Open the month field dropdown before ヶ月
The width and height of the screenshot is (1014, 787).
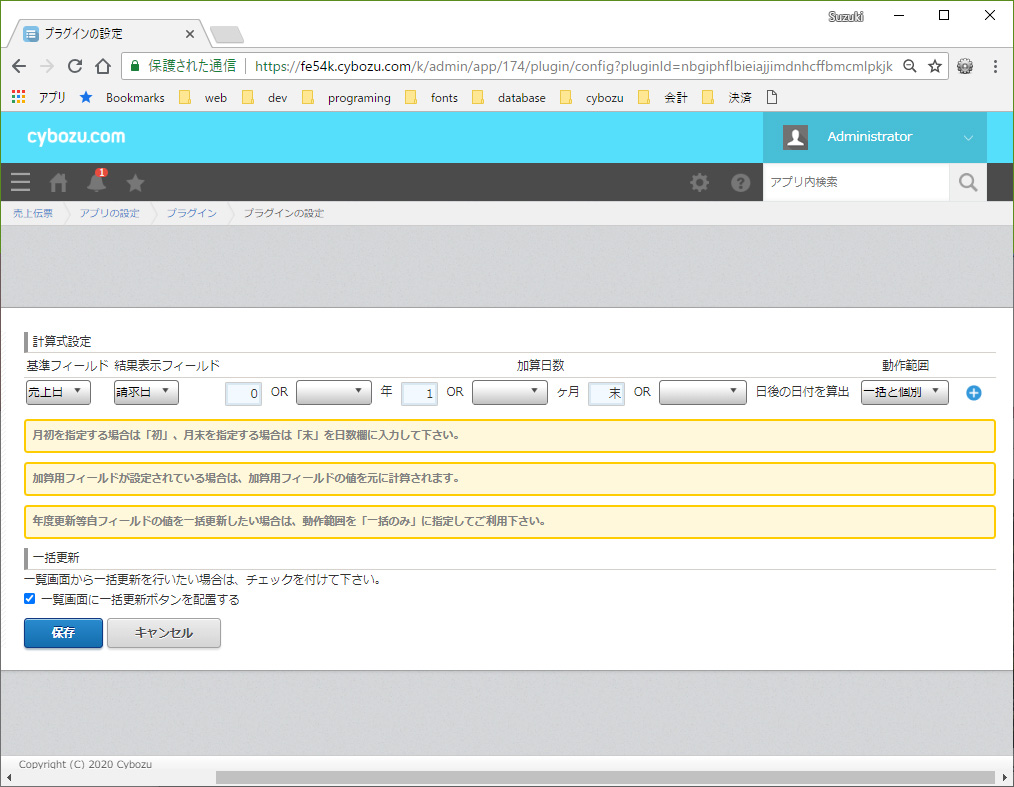(x=510, y=392)
